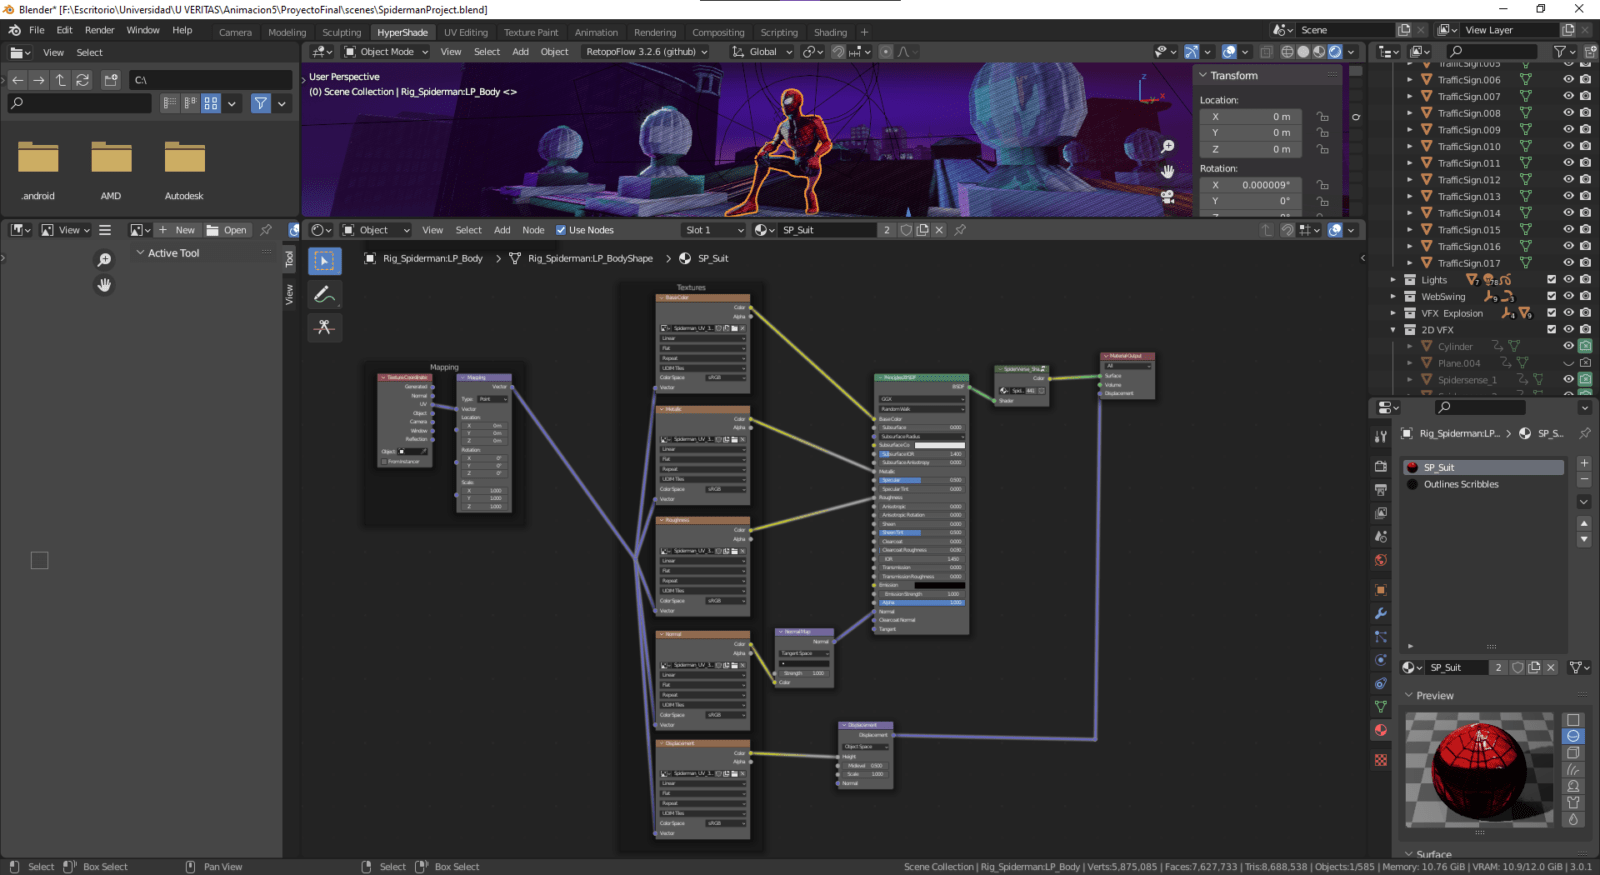This screenshot has width=1600, height=875.
Task: Select the Links Cut tool
Action: click(324, 327)
